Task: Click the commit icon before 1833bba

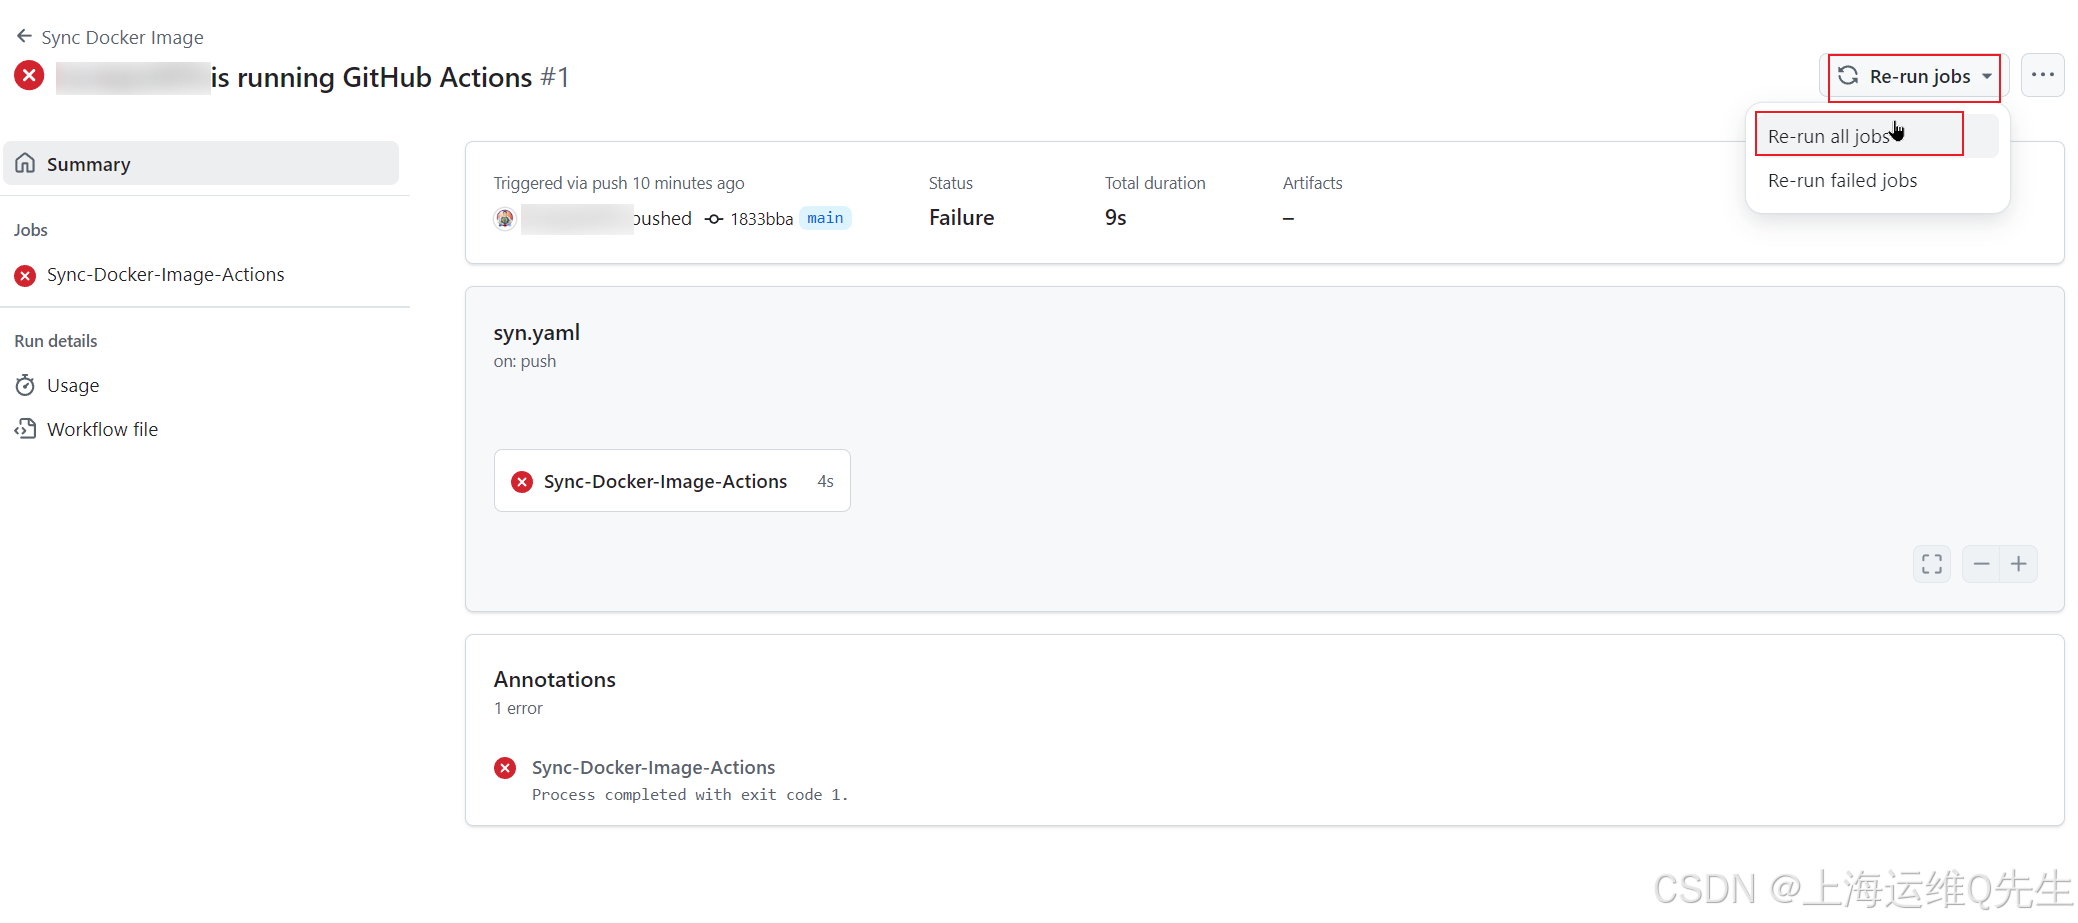Action: click(x=714, y=219)
